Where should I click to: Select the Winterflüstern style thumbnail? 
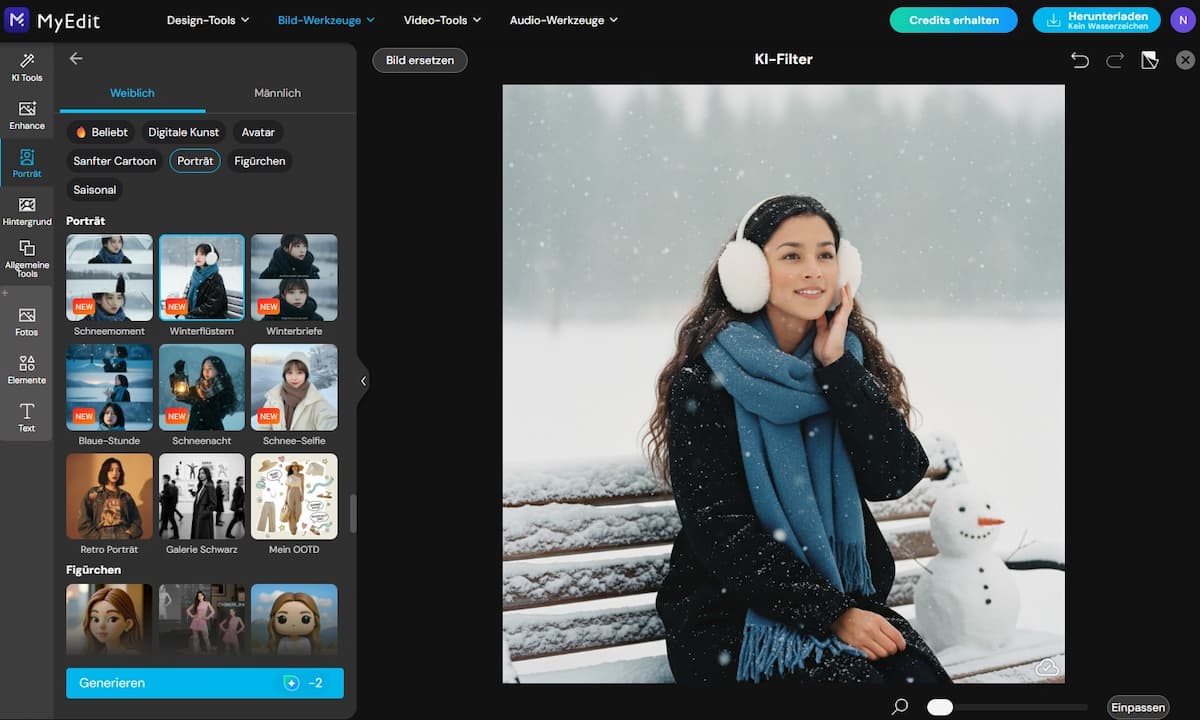pos(201,277)
